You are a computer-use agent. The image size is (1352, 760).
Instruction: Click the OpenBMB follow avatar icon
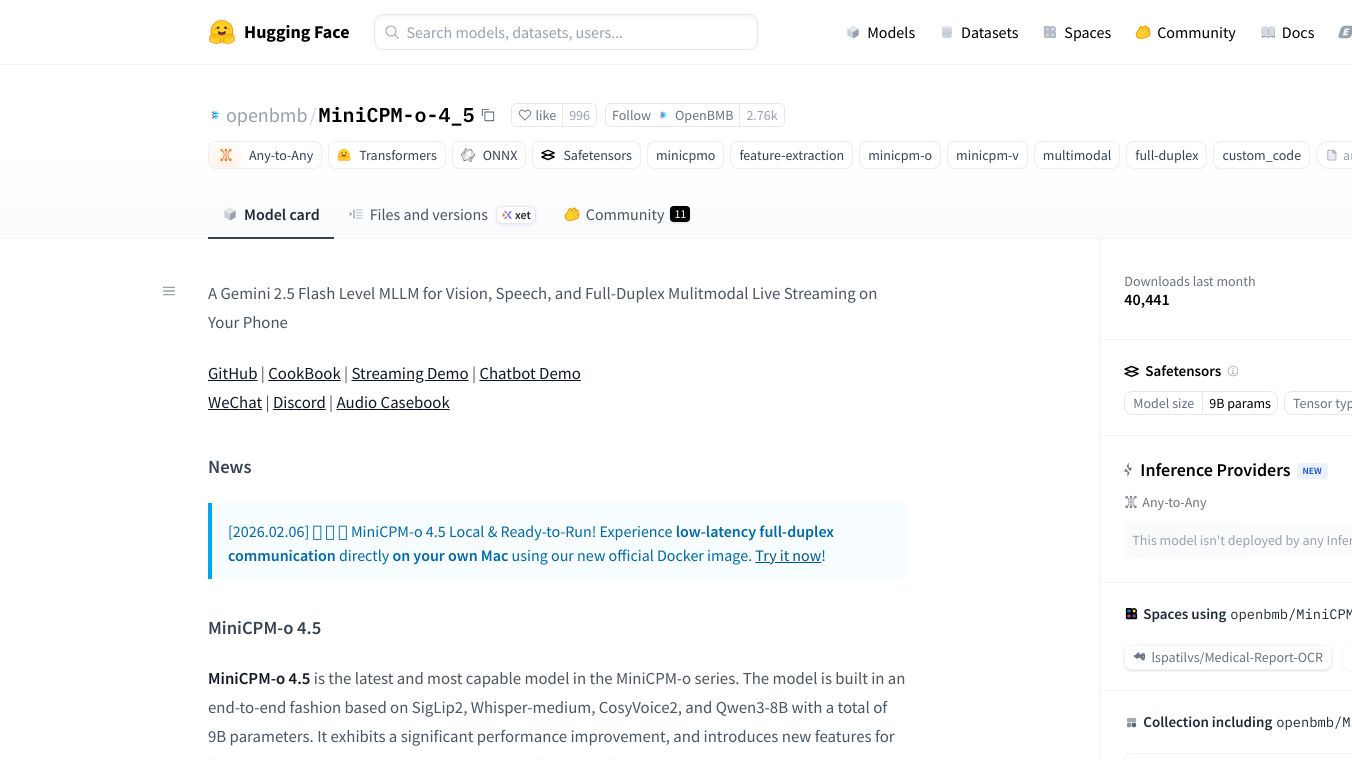coord(662,115)
